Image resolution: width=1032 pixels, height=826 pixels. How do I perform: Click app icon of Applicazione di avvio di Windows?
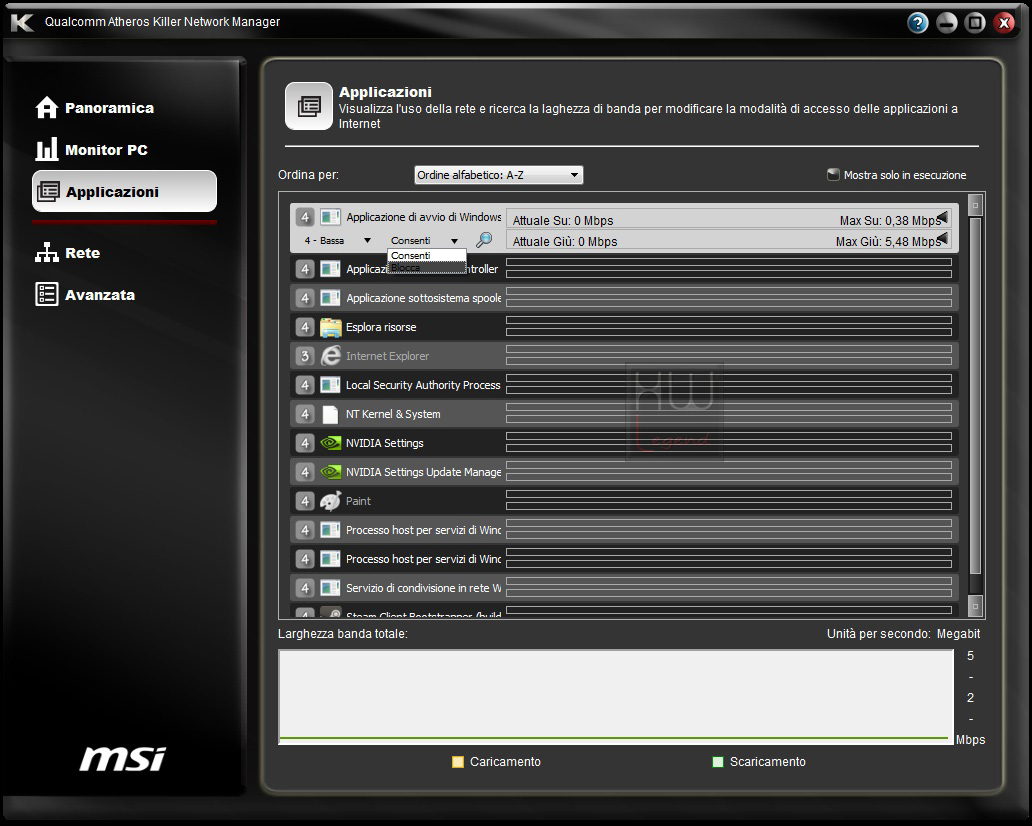330,217
